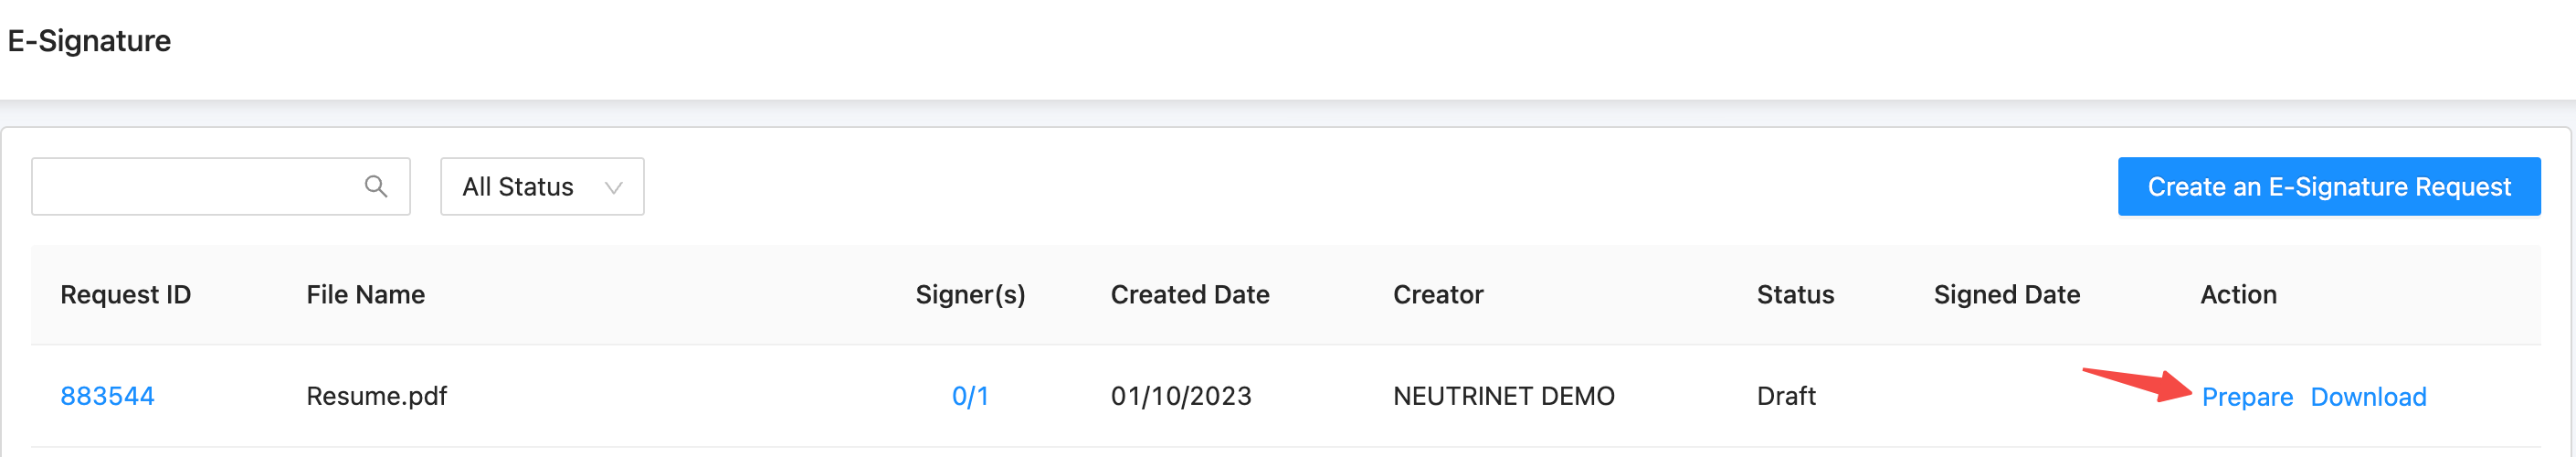Open request ID 883544 link
2576x457 pixels.
point(107,396)
